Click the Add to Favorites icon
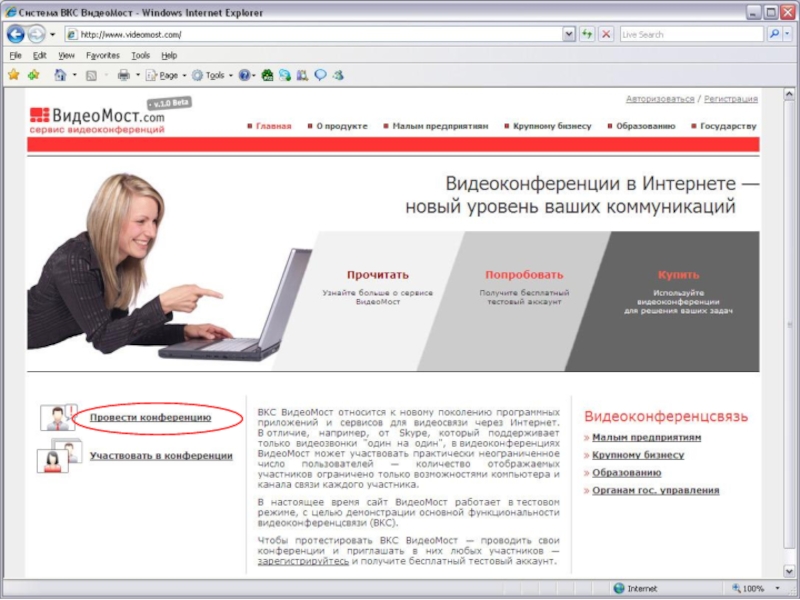 tap(33, 75)
